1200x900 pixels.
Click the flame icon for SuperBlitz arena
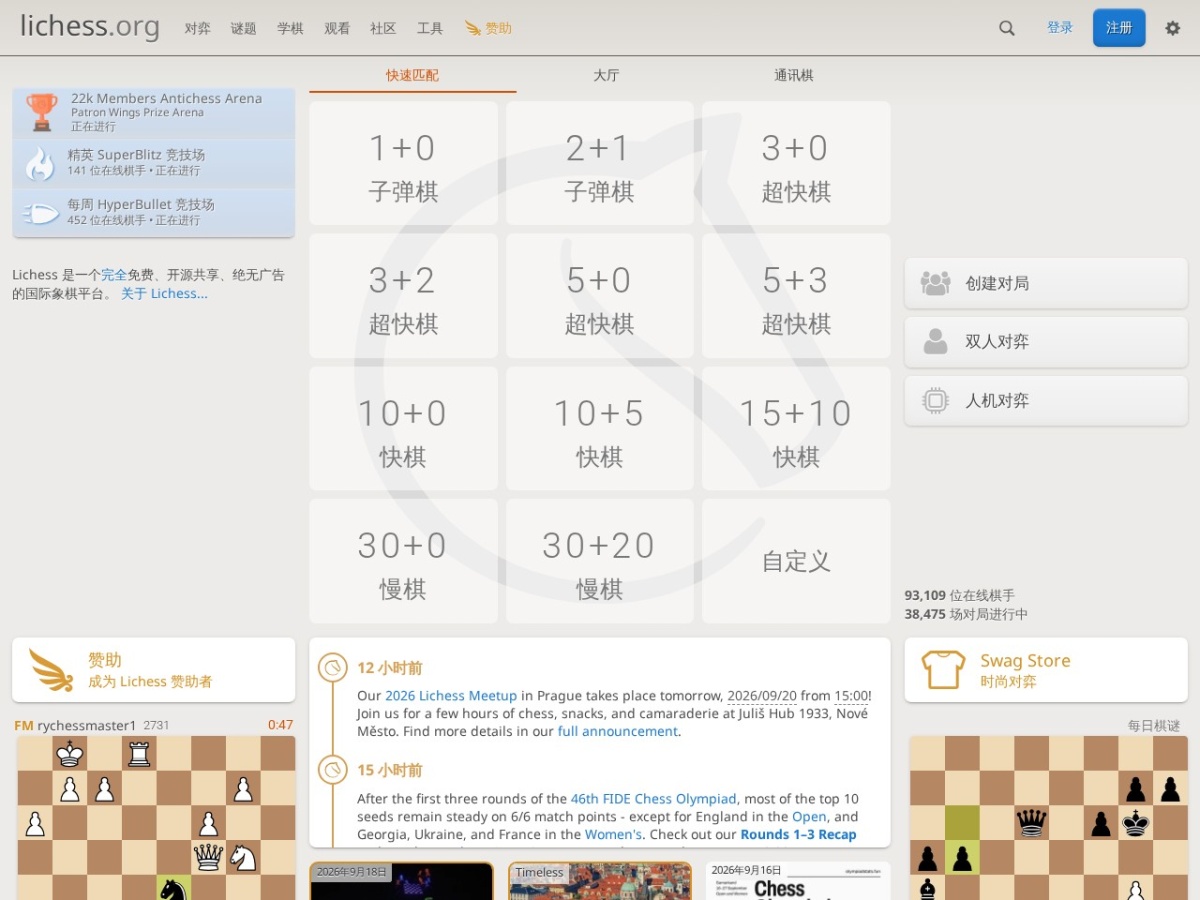click(x=40, y=163)
